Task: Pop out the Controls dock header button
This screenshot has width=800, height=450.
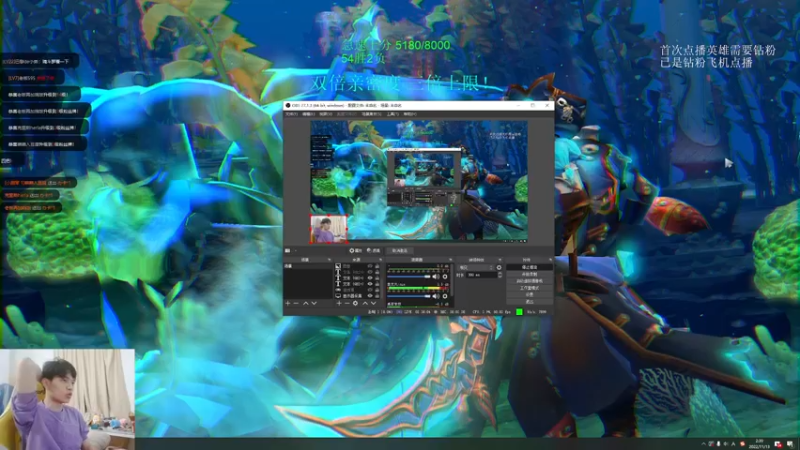Action: click(x=551, y=260)
